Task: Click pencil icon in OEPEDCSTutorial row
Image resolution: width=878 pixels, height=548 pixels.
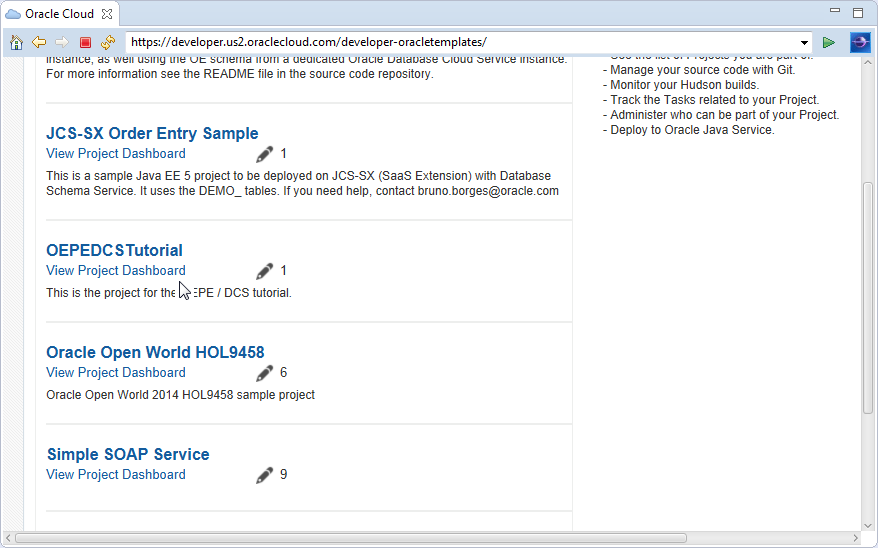Action: click(264, 271)
